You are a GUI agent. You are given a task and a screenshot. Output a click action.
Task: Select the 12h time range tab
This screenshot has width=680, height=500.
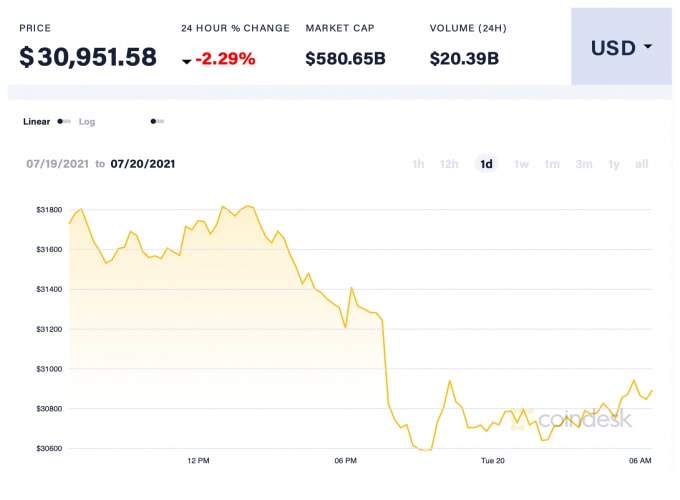tap(449, 164)
